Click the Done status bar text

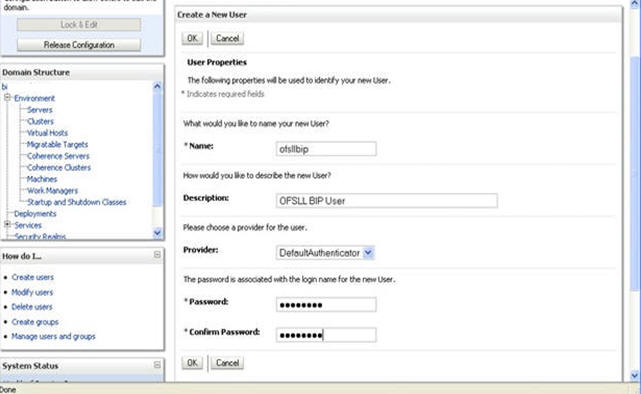coord(8,390)
